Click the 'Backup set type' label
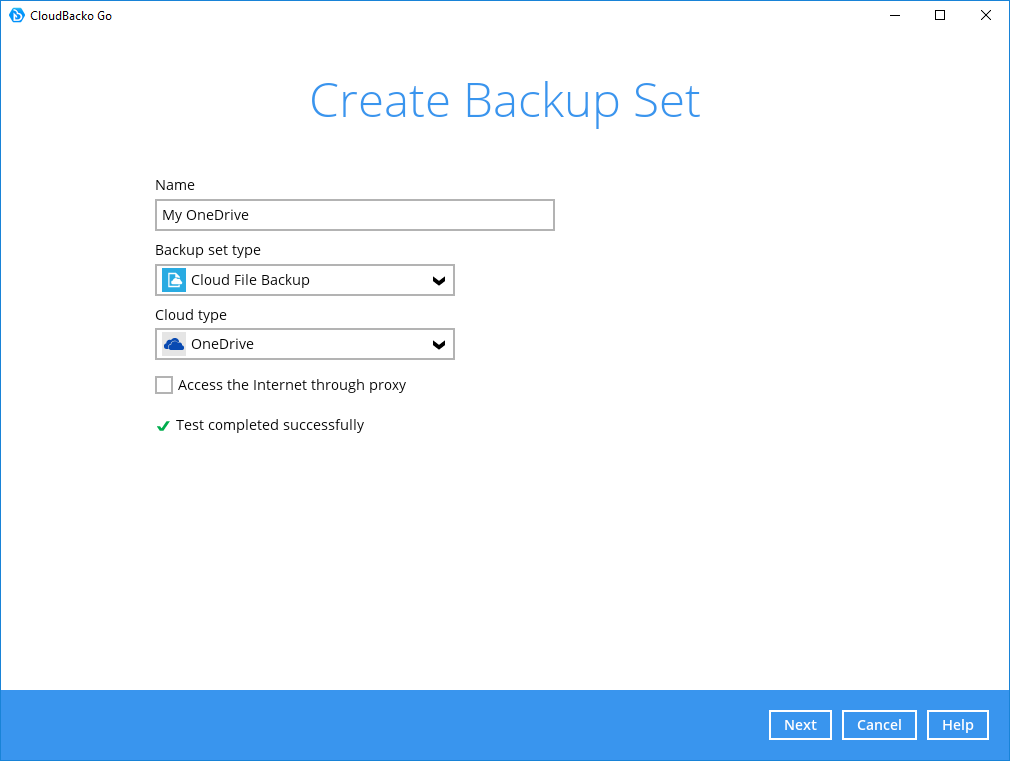 pyautogui.click(x=208, y=250)
